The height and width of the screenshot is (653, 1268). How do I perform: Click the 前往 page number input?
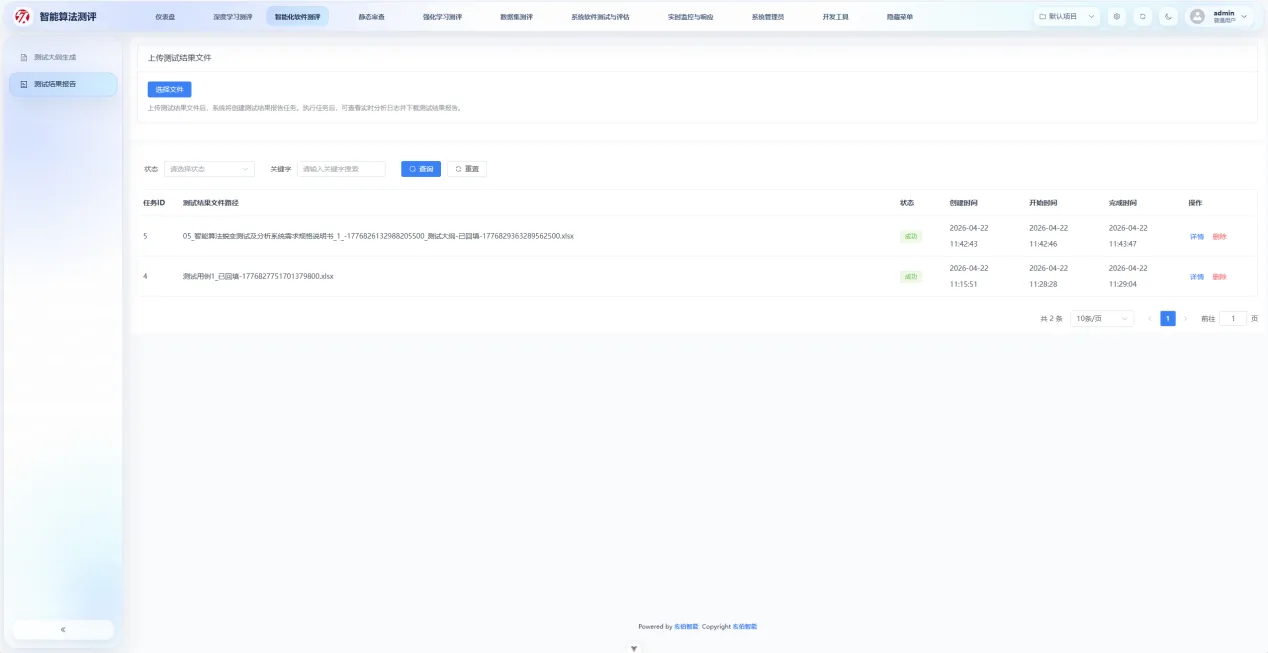[1233, 318]
